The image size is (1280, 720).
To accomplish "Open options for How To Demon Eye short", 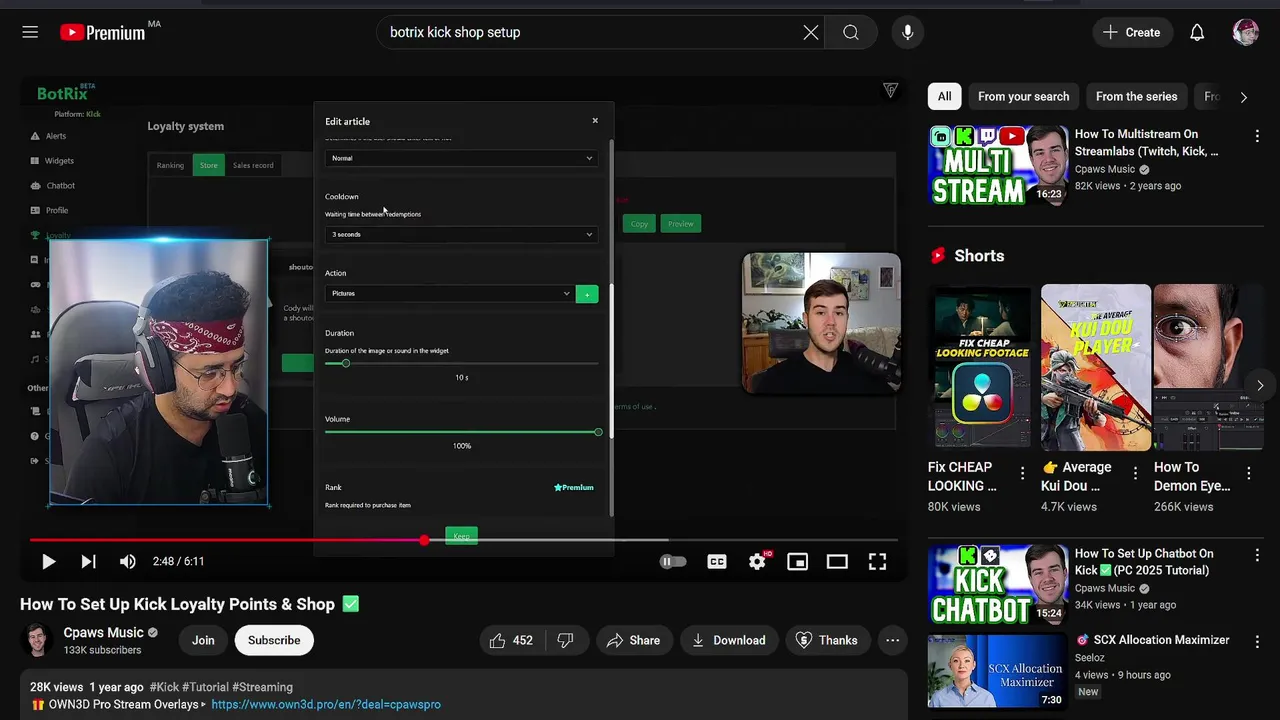I will tap(1248, 473).
